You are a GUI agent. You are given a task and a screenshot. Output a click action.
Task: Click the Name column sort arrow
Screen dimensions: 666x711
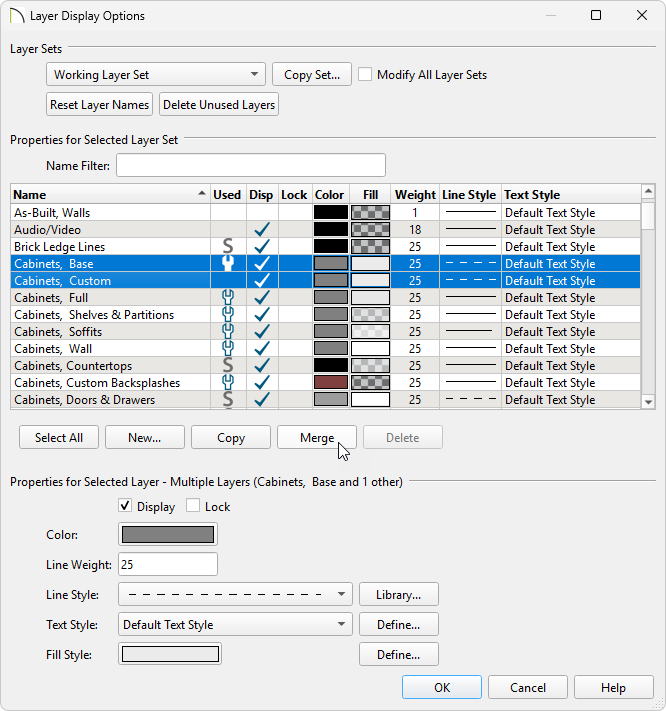202,194
